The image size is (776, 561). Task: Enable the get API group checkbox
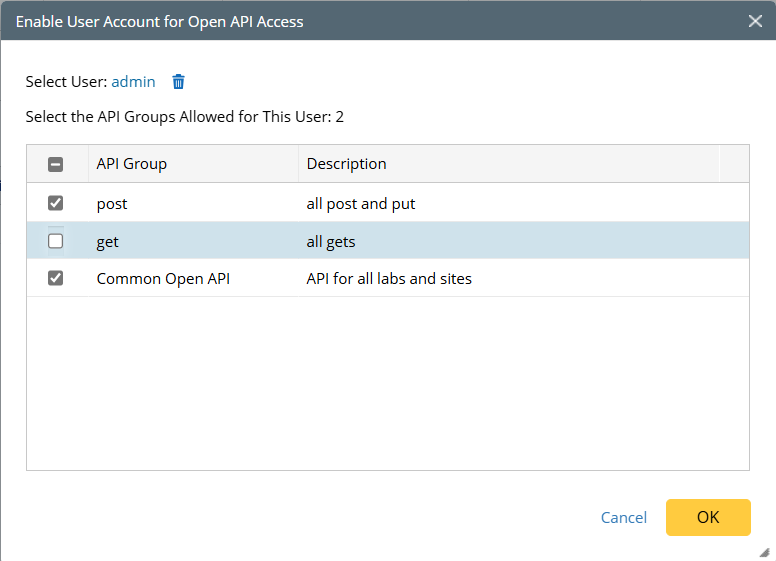(56, 241)
